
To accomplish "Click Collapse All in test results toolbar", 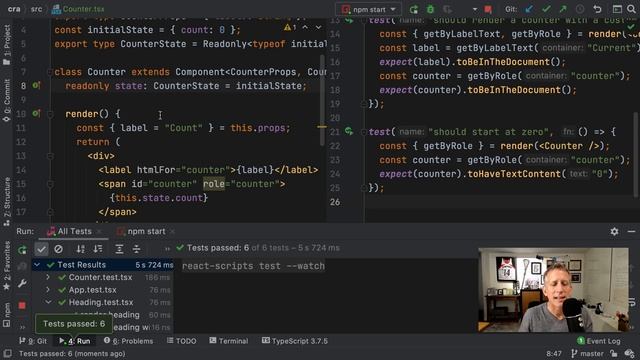I will (x=136, y=249).
